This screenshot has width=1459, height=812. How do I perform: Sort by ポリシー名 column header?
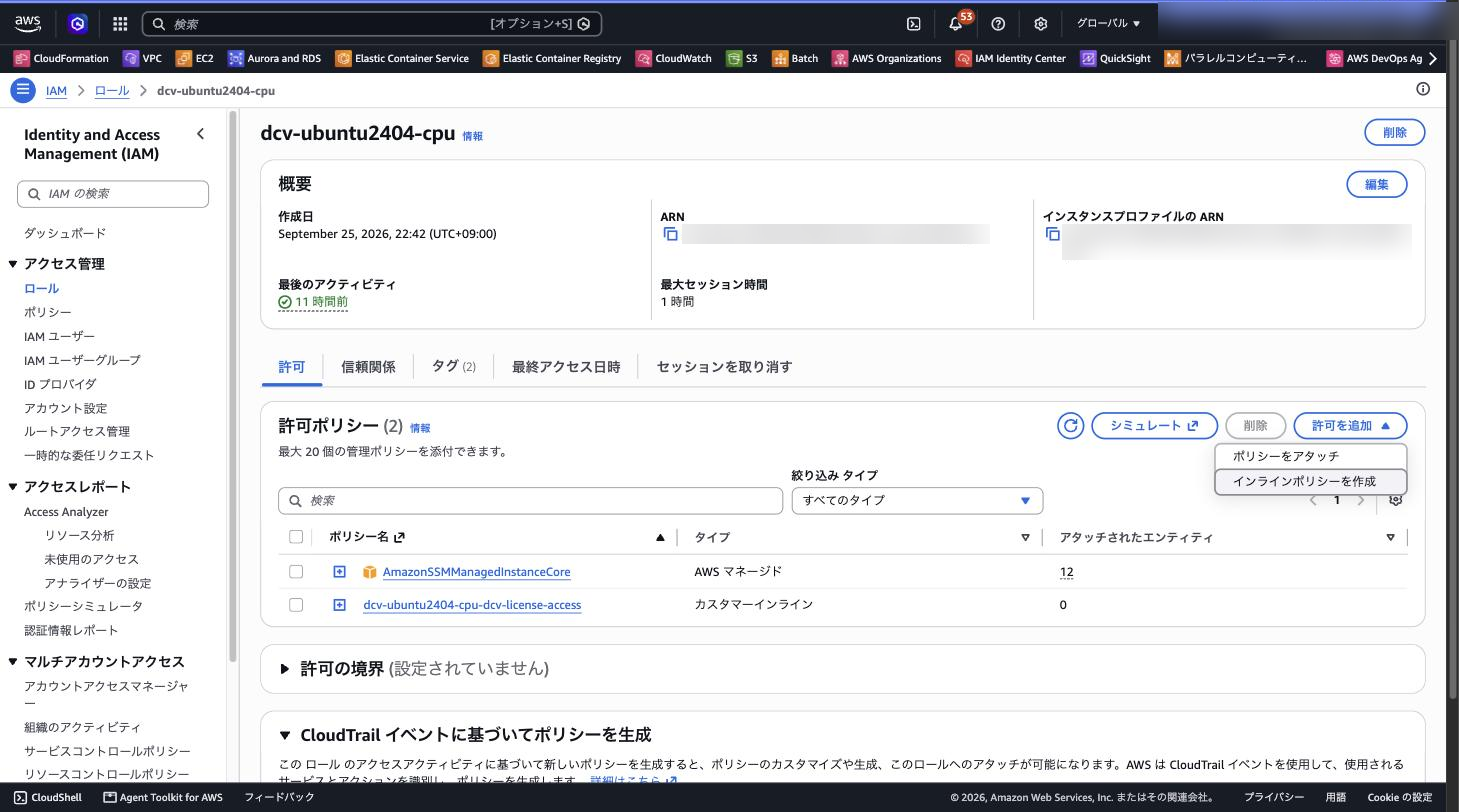(x=366, y=537)
